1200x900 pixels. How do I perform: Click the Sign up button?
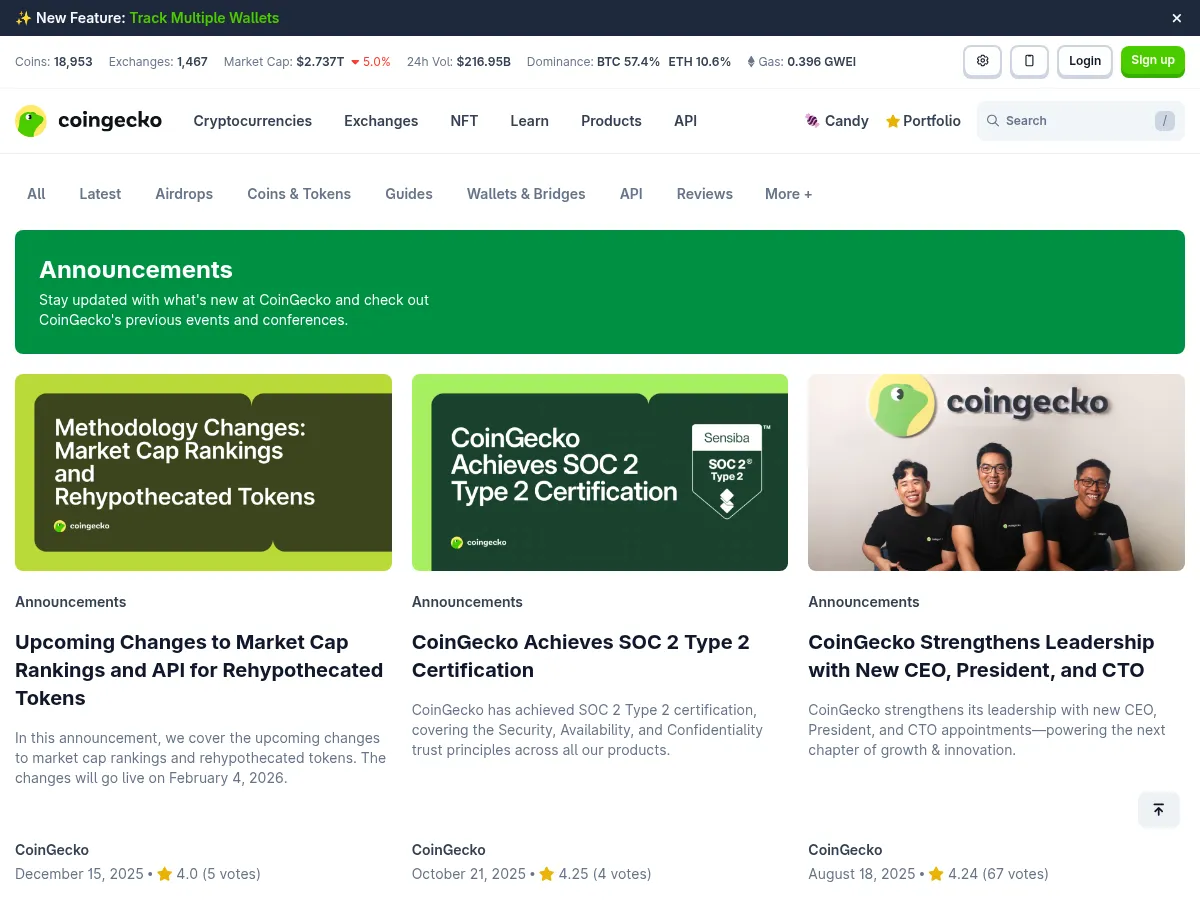(x=1152, y=60)
